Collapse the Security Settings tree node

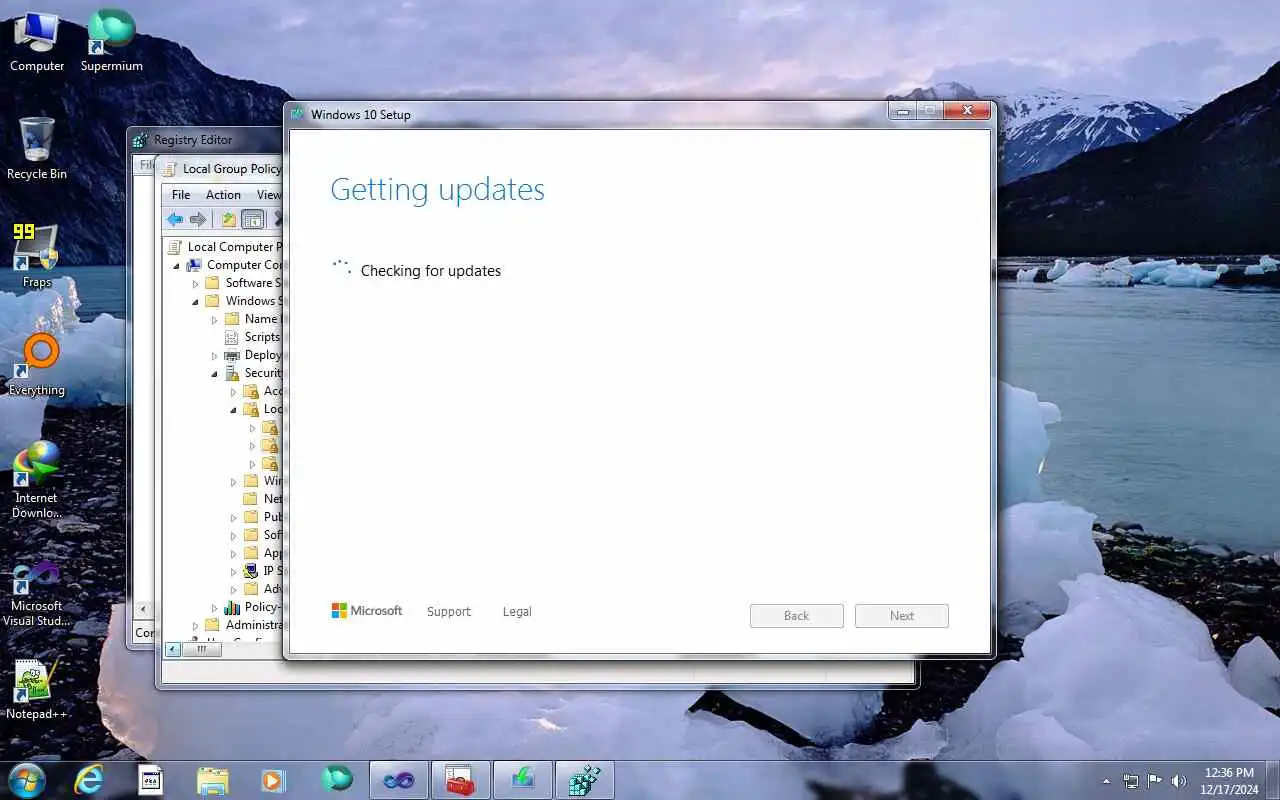214,373
